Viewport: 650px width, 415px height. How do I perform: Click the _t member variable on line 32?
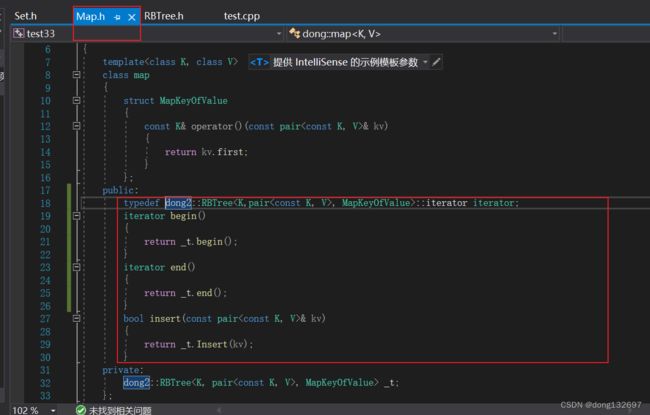[x=390, y=383]
